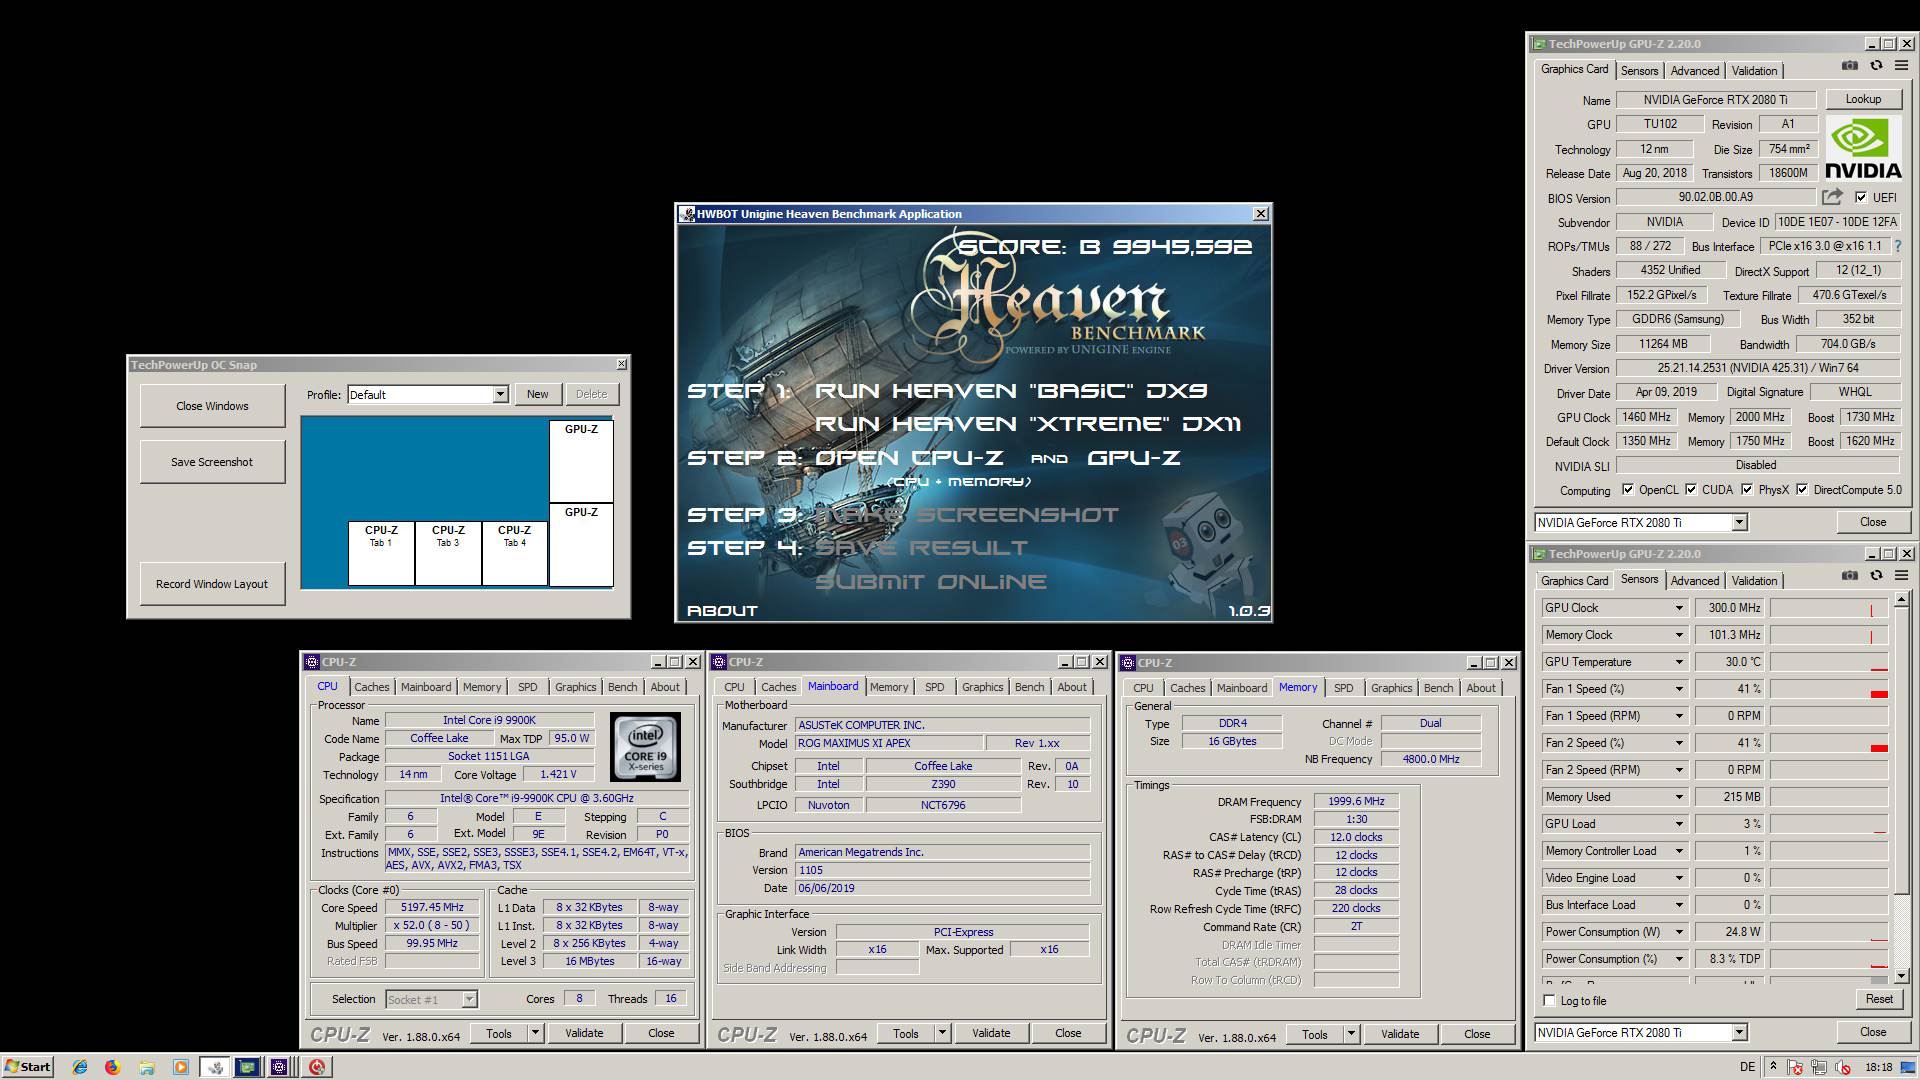Viewport: 1920px width, 1080px height.
Task: Click the network tray icon
Action: point(1818,1068)
